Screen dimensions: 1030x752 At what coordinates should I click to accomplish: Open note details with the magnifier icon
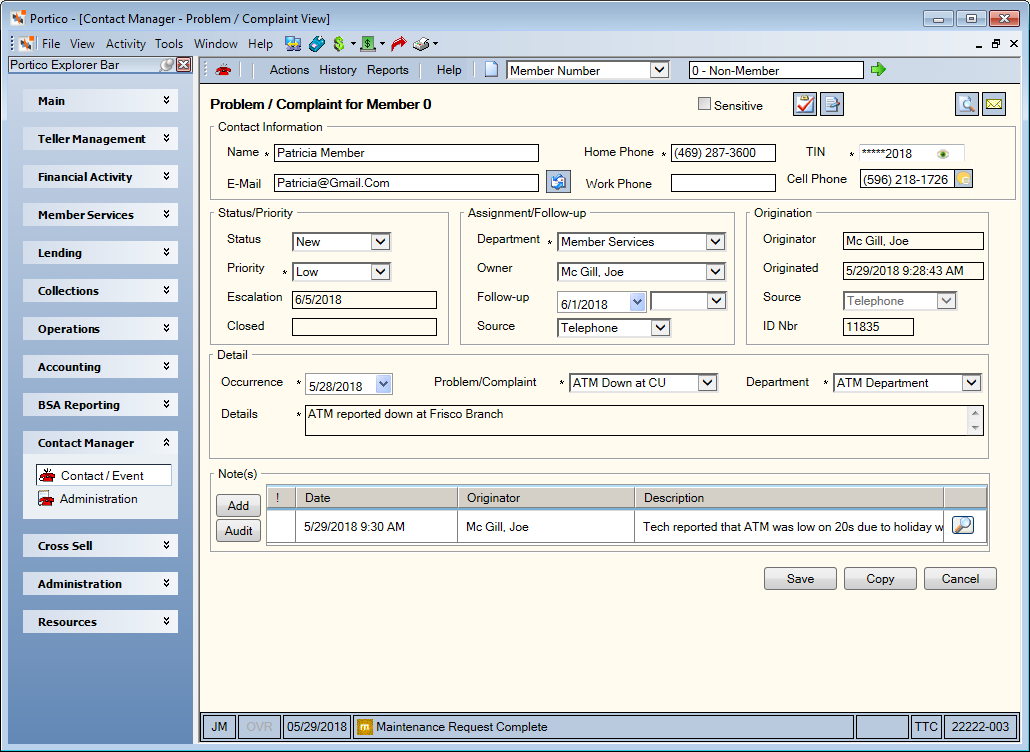point(962,525)
